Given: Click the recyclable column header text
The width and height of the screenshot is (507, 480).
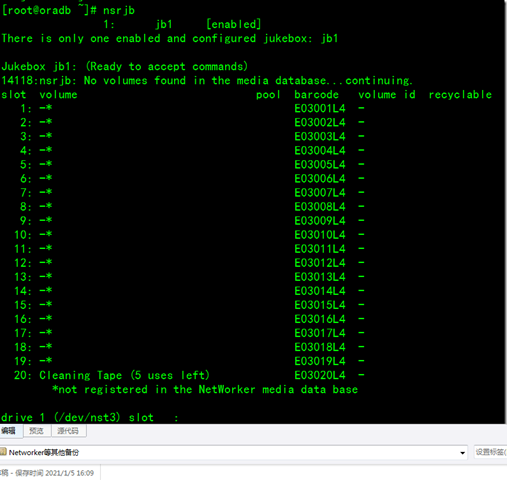Looking at the screenshot, I should pos(460,95).
